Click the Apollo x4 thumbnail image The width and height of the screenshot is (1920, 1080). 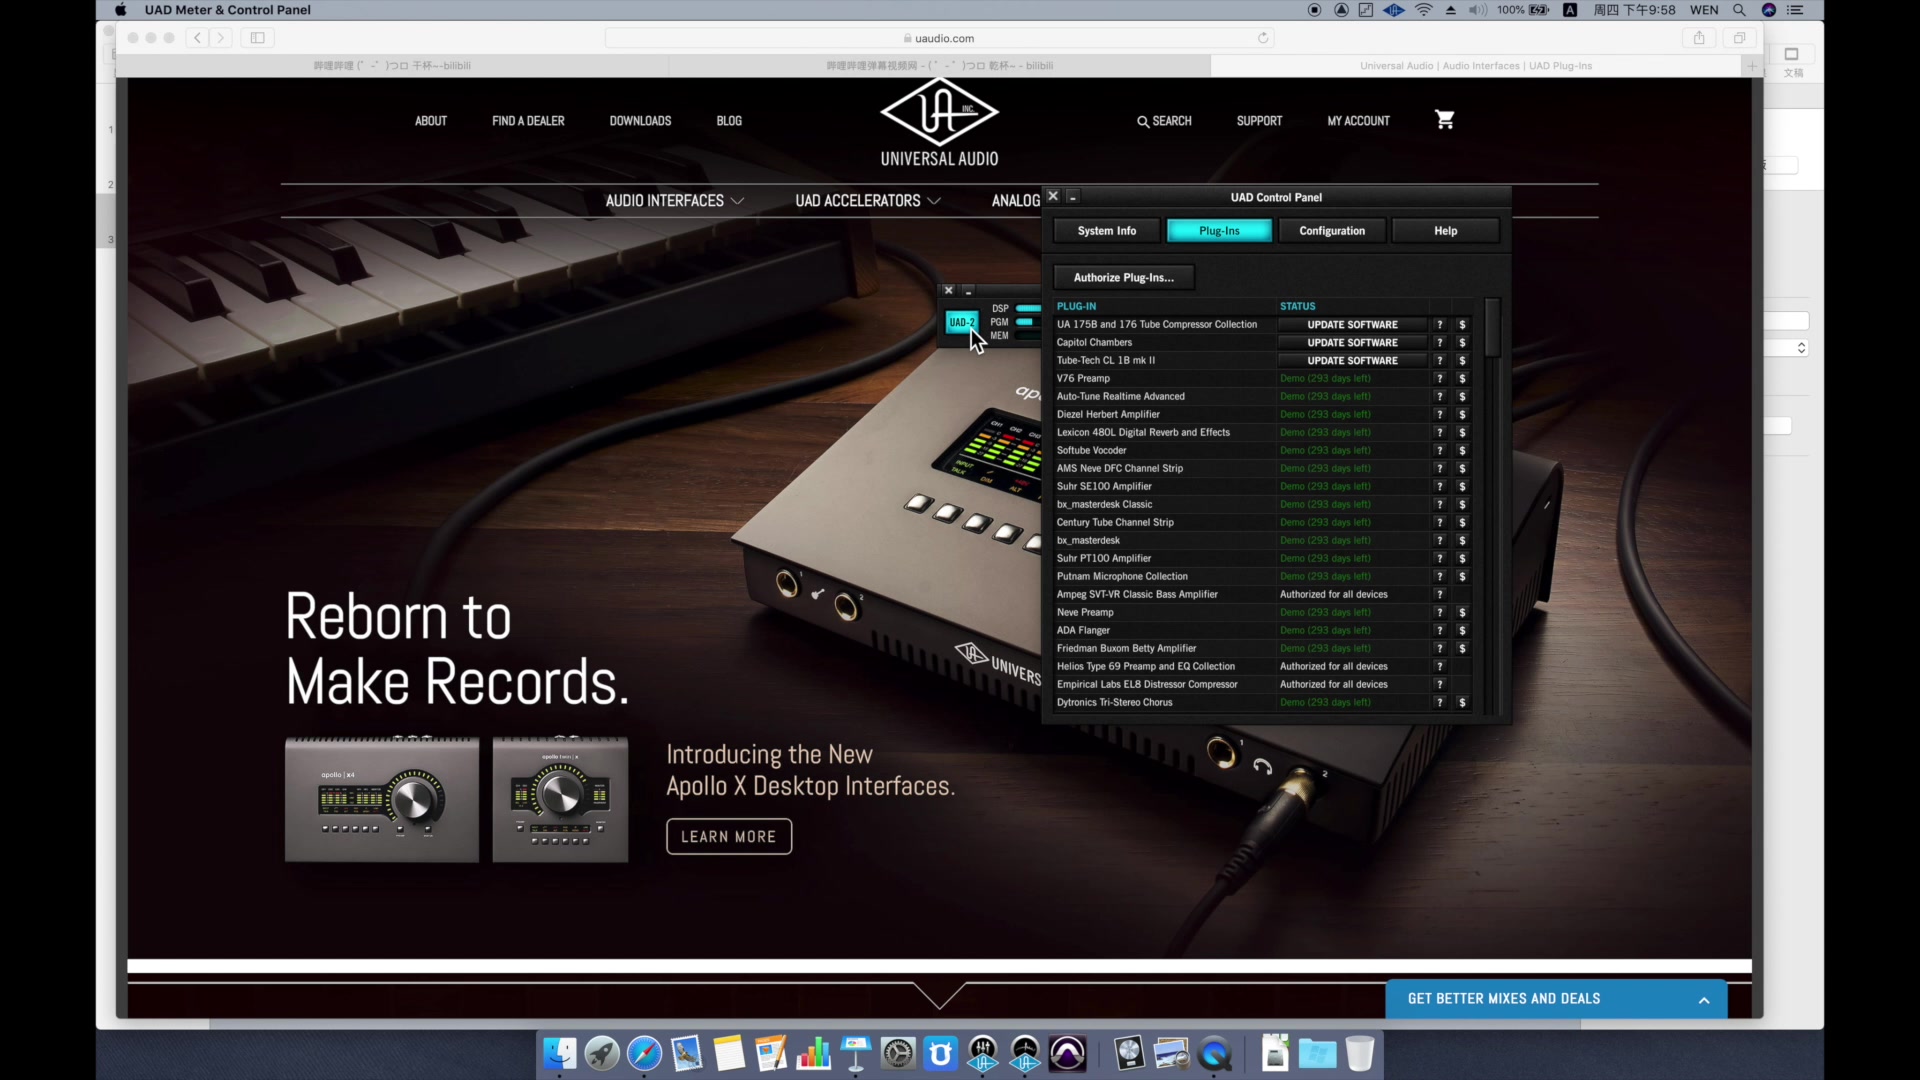point(382,799)
